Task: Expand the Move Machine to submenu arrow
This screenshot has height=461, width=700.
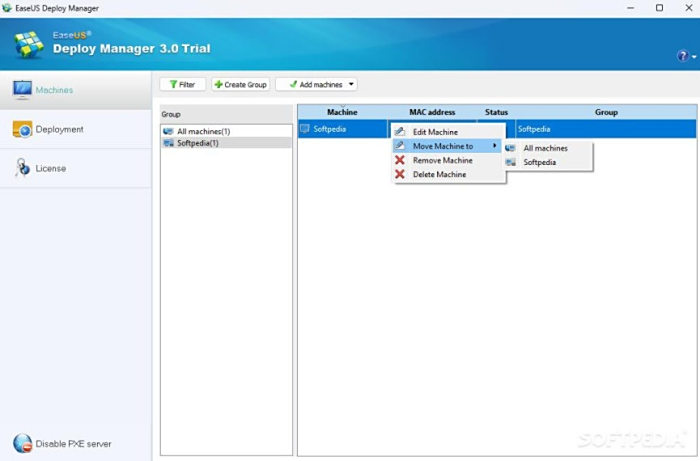Action: click(x=494, y=146)
